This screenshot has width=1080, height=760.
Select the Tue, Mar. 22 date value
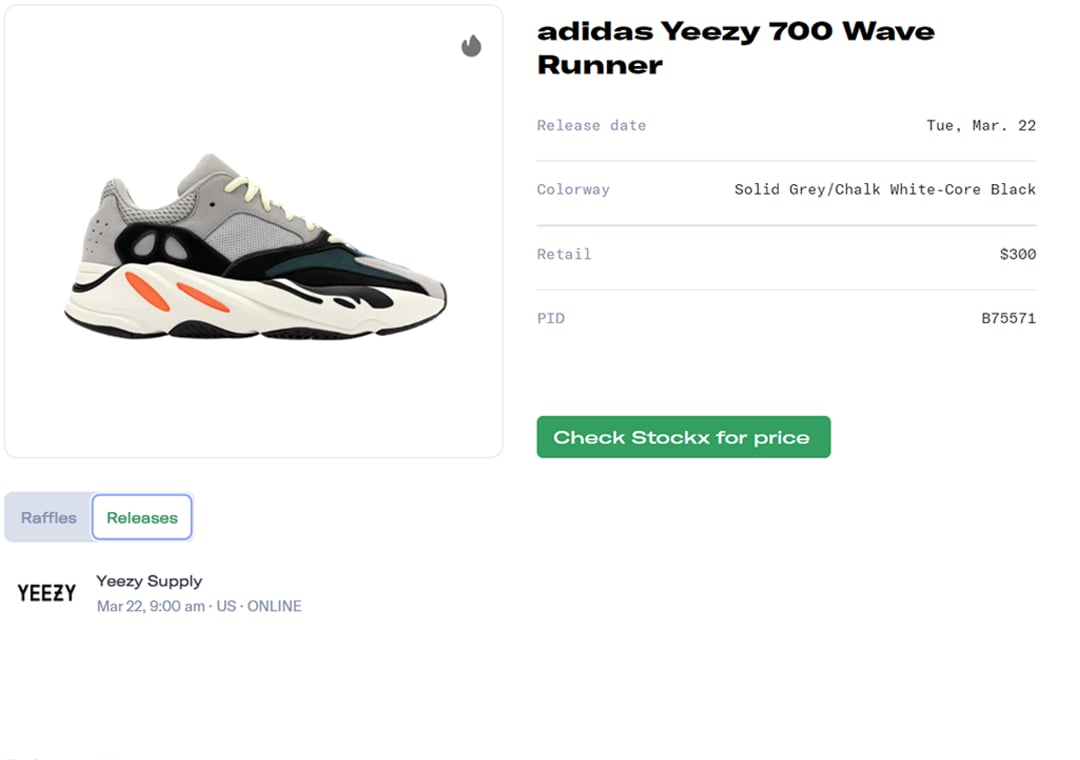coord(981,125)
